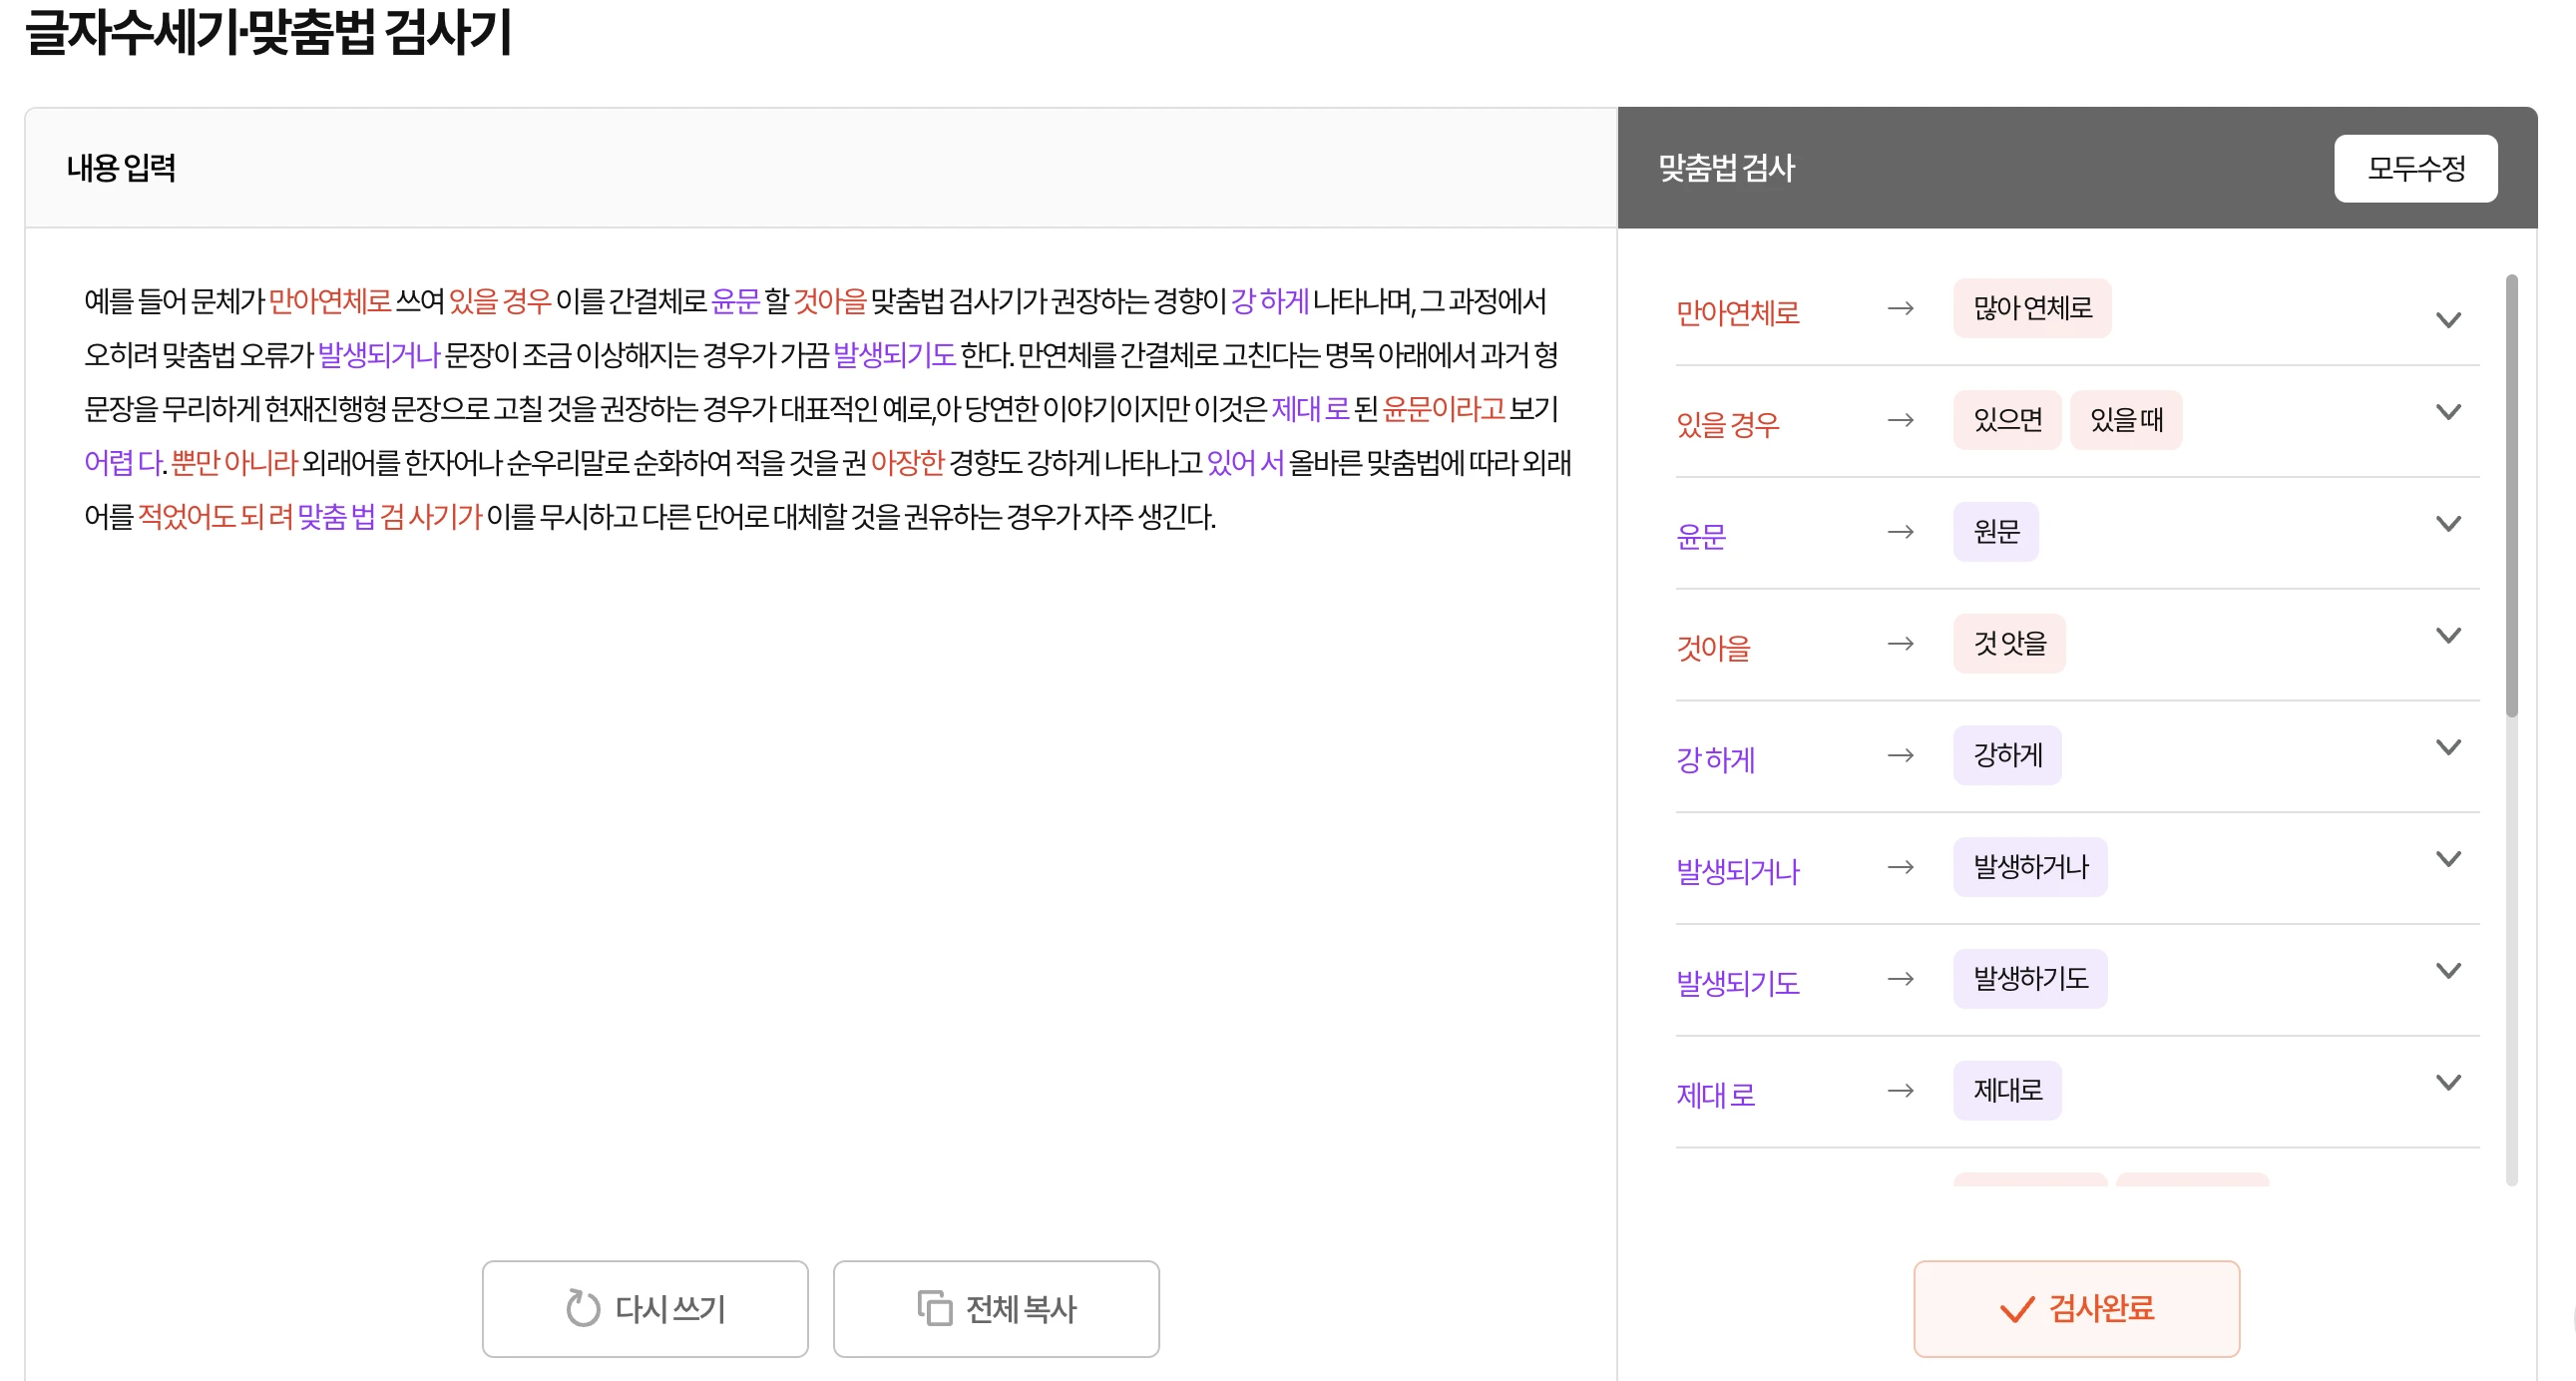Expand the 만아연체로 correction row

2450,319
